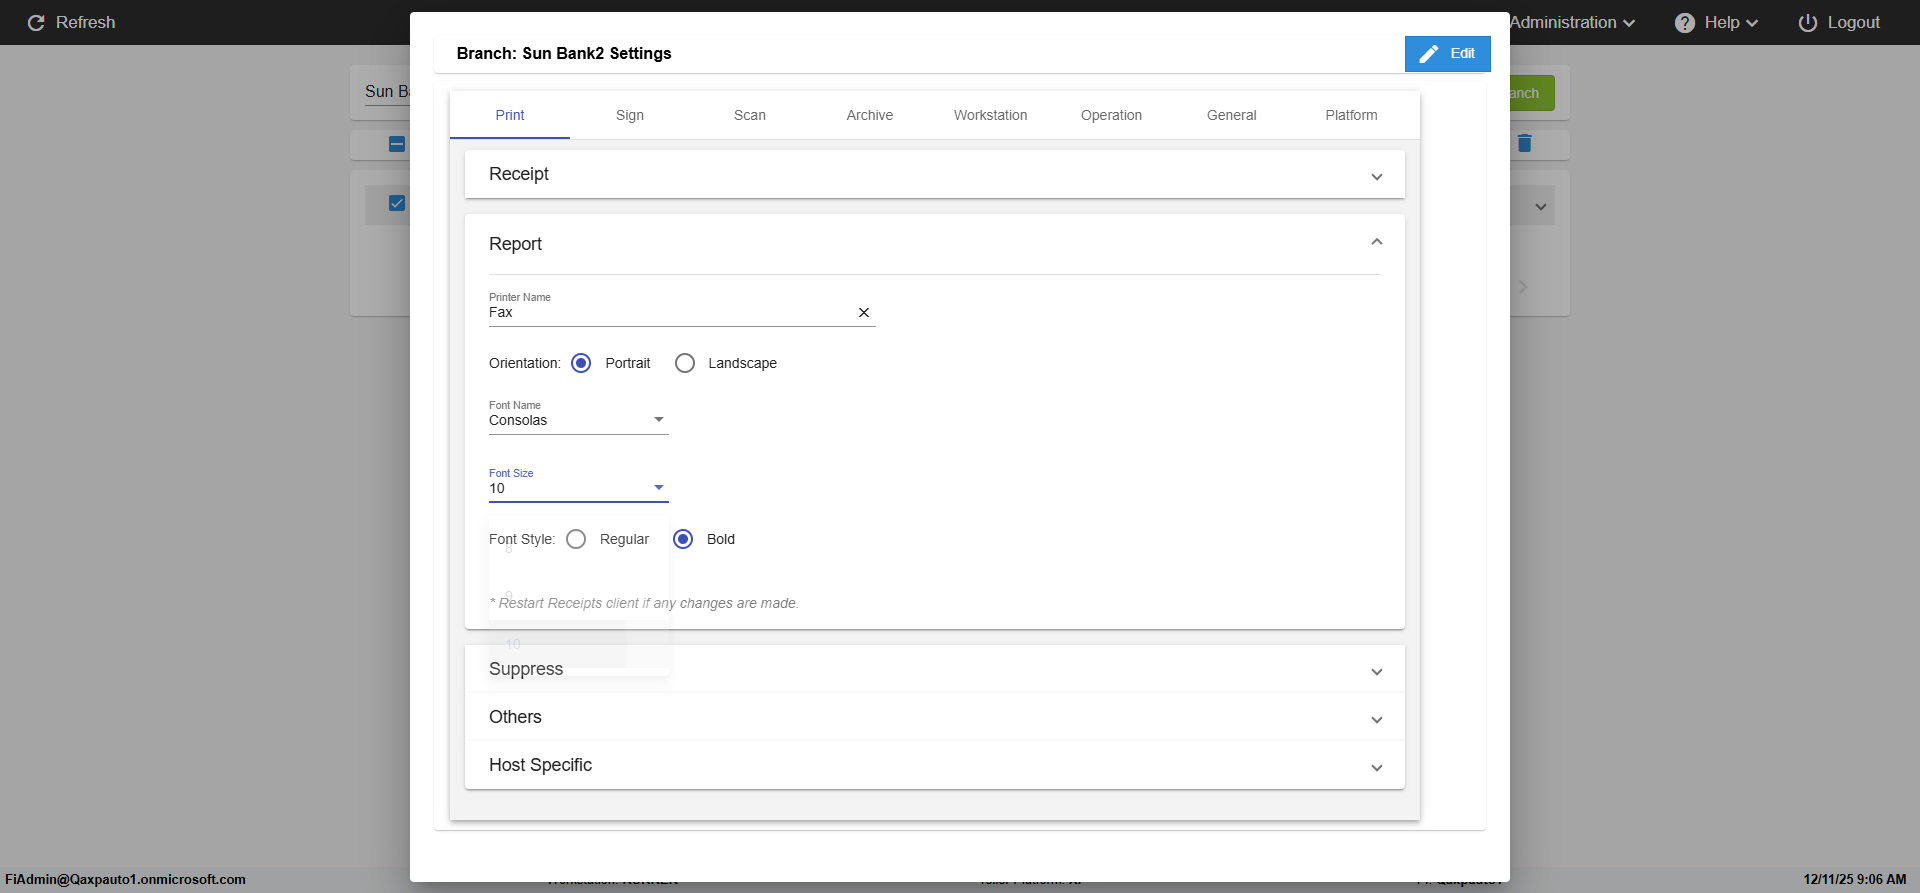Choose Regular font style
1920x893 pixels.
[x=576, y=539]
